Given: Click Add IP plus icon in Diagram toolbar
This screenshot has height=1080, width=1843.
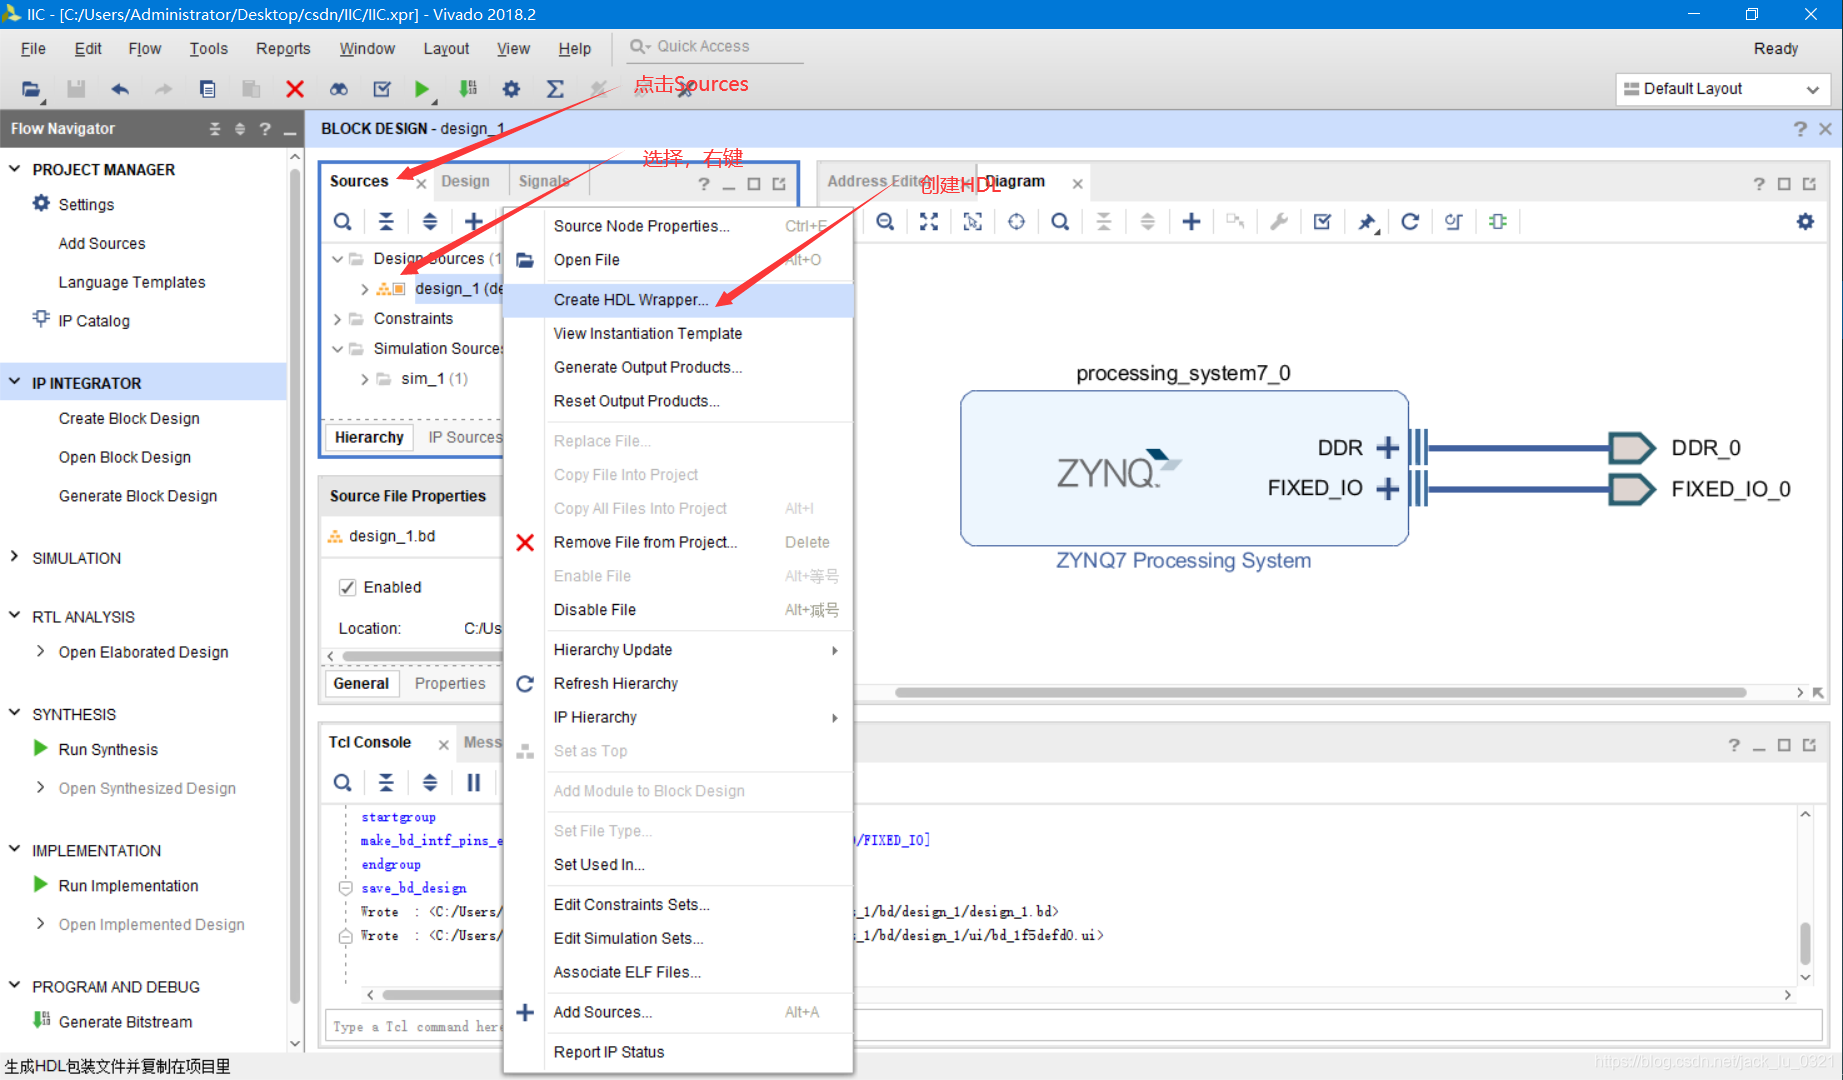Looking at the screenshot, I should [x=1191, y=222].
